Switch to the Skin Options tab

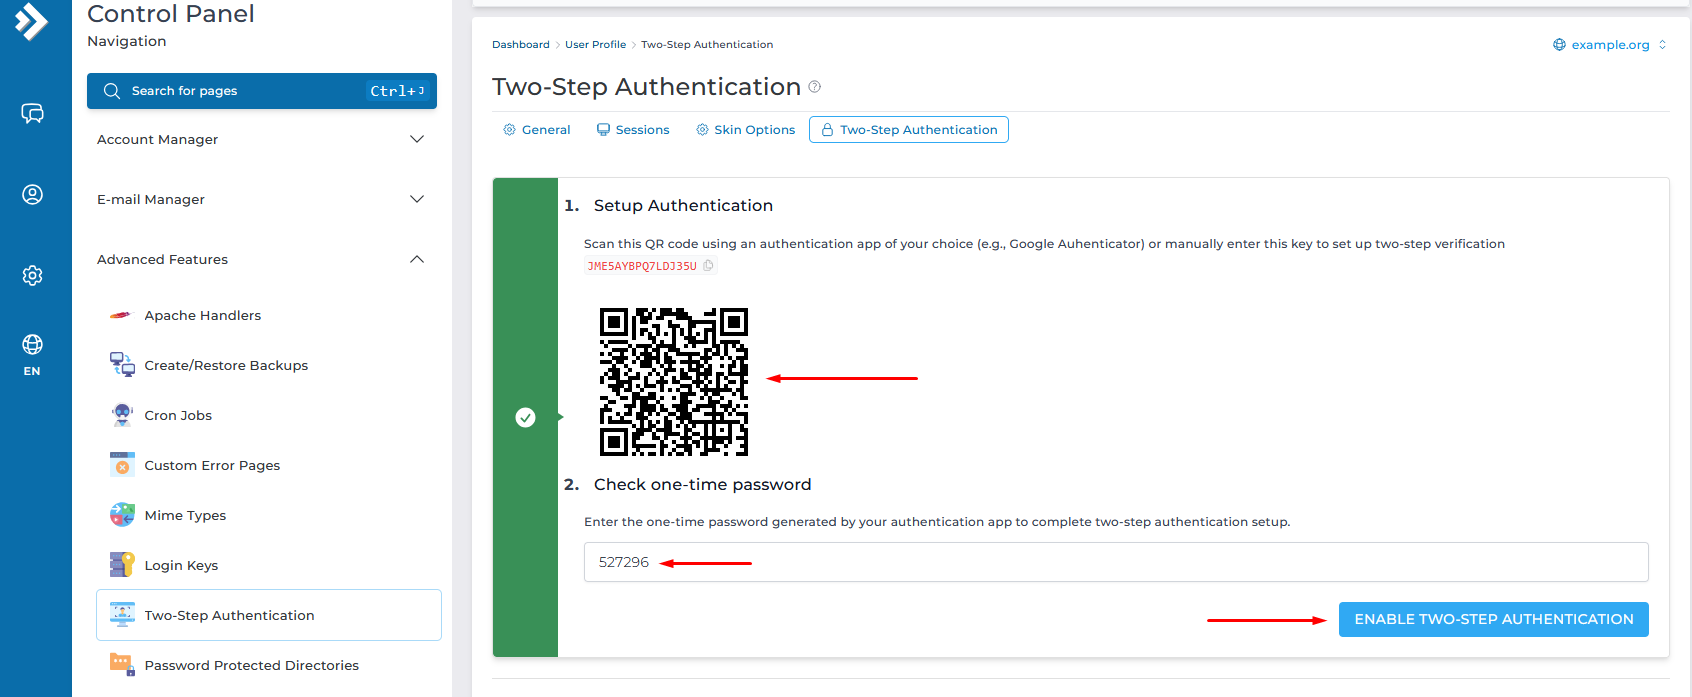click(x=746, y=130)
